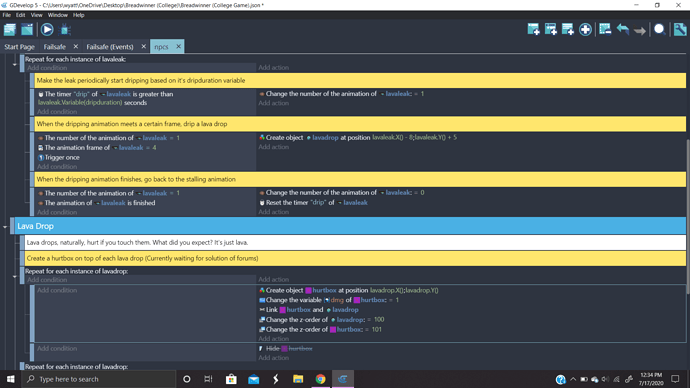Add condition beside Create object hurtbox
690x388 pixels.
coord(57,290)
